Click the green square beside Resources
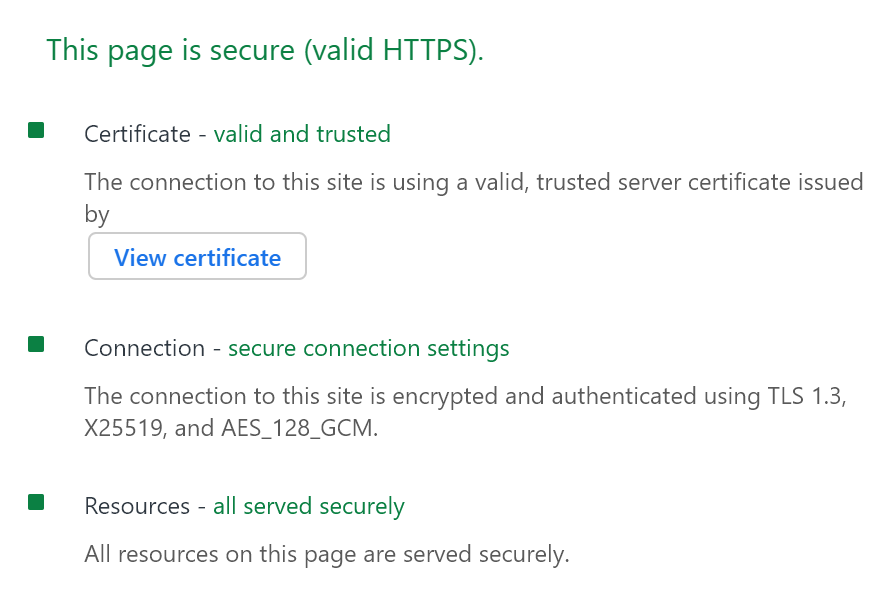The height and width of the screenshot is (599, 894). coord(36,502)
